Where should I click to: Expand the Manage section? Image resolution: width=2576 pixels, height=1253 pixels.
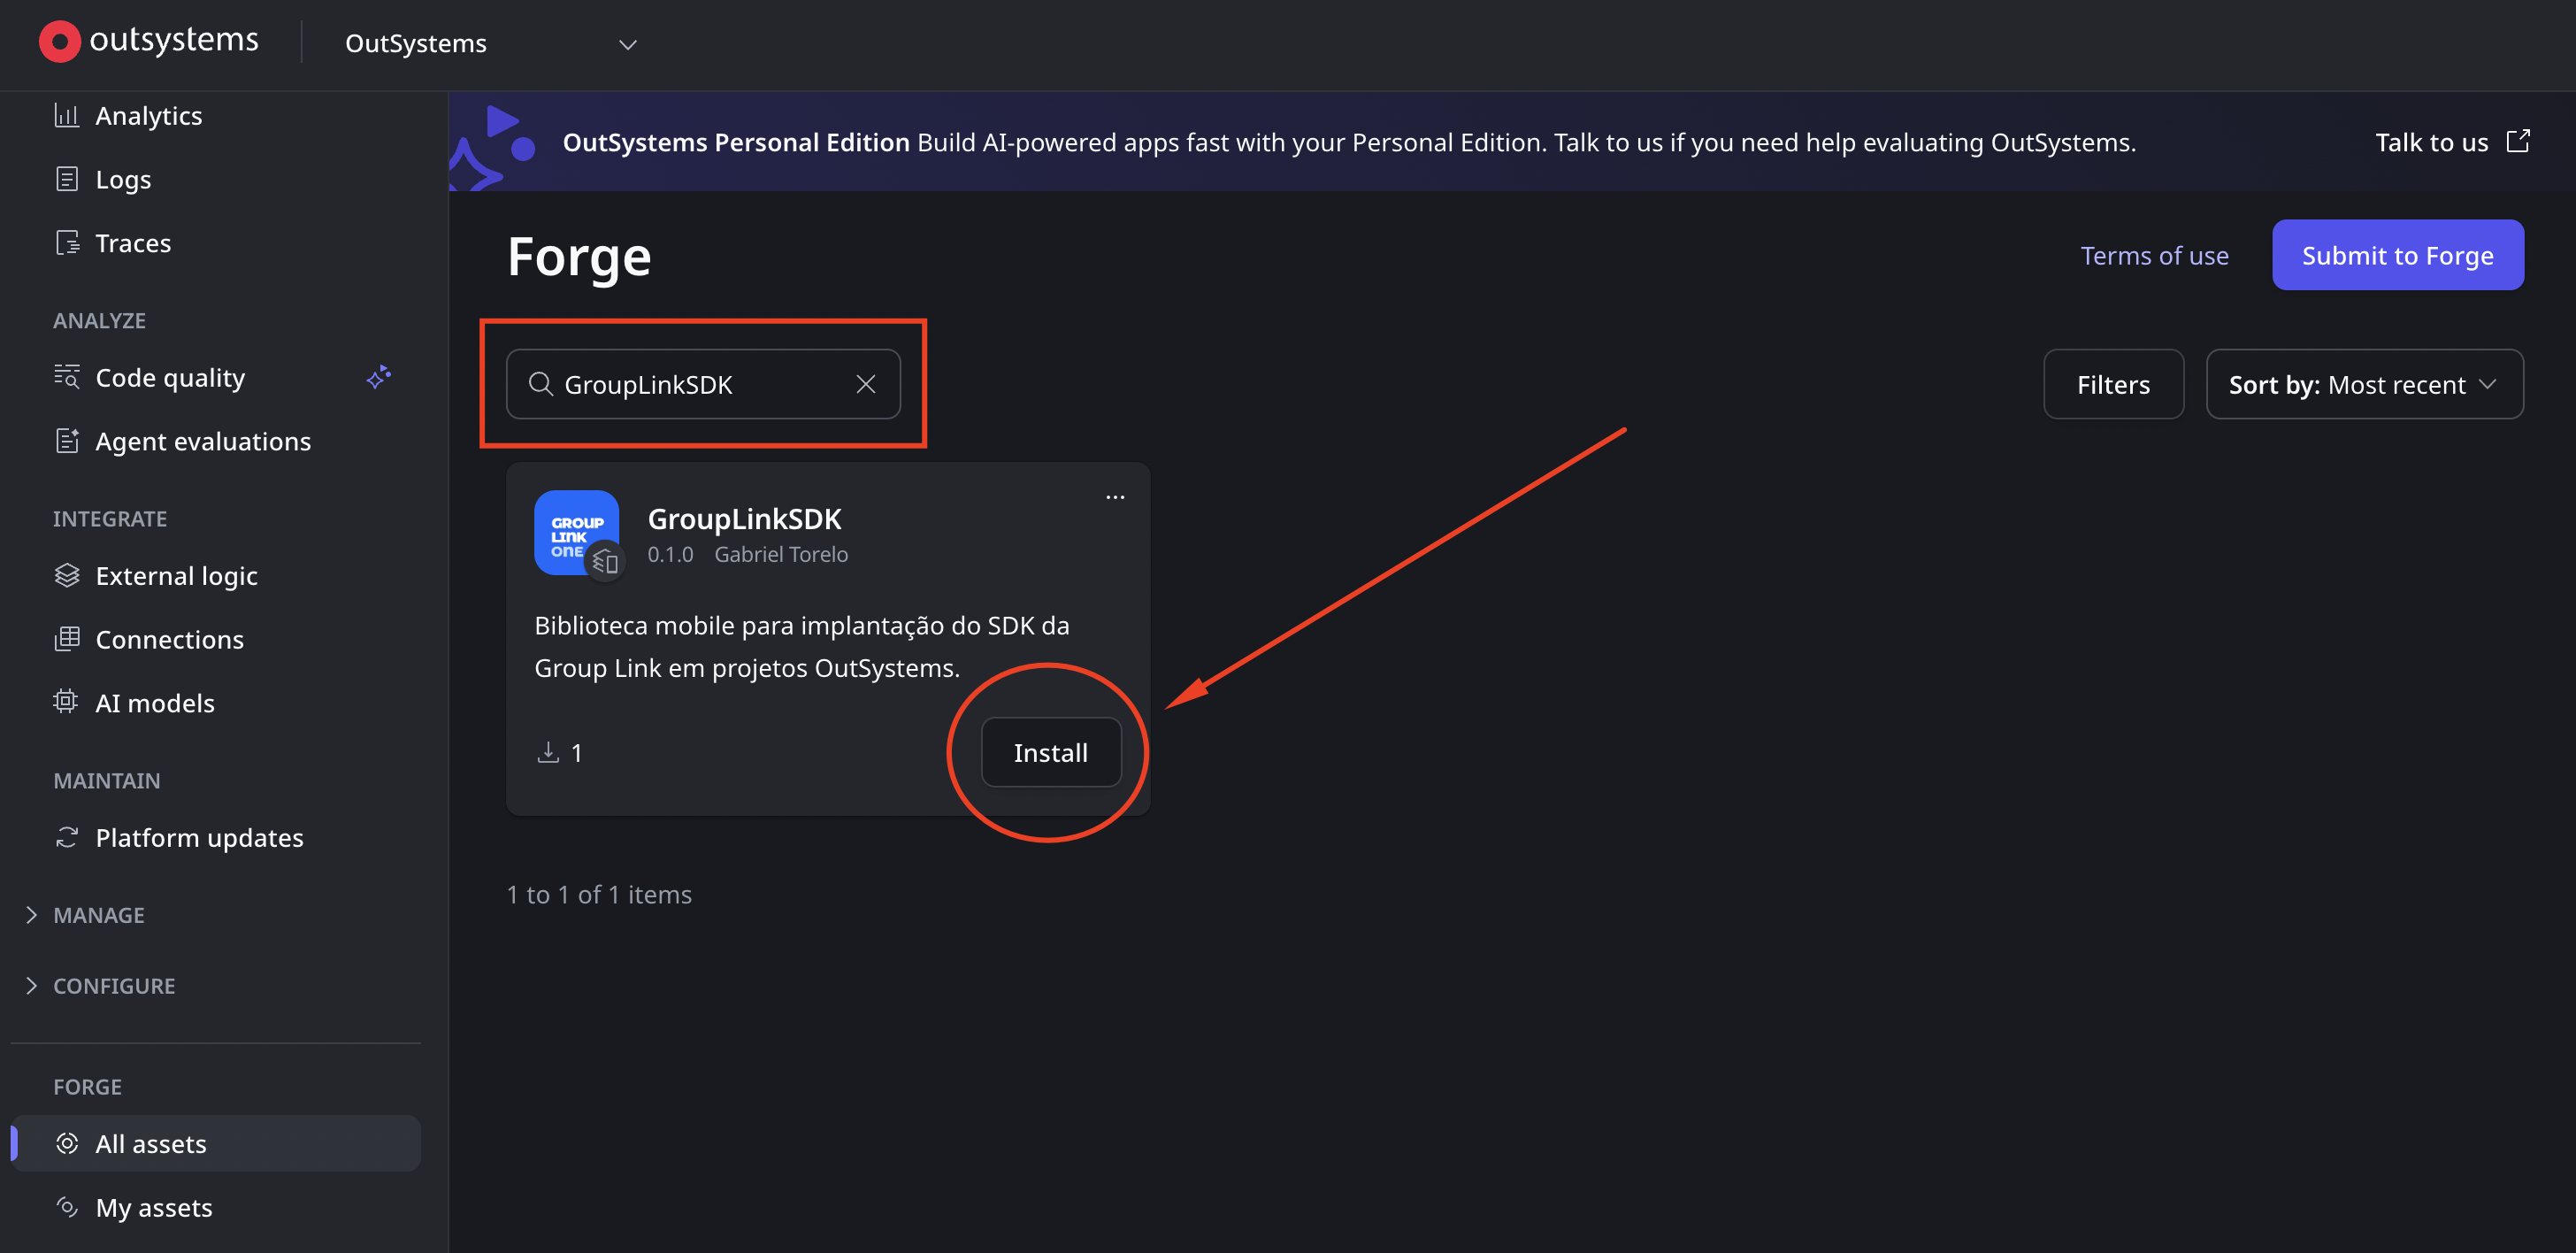(98, 914)
